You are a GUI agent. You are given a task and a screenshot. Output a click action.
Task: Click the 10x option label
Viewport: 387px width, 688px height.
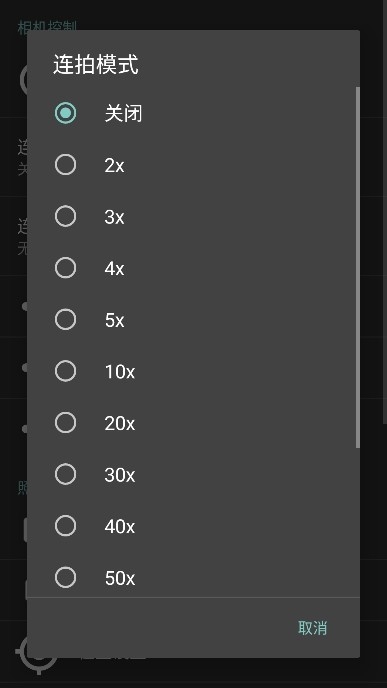point(120,372)
